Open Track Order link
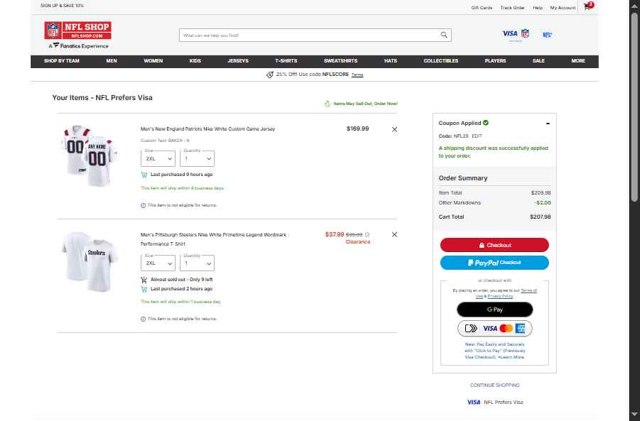This screenshot has height=421, width=640. [512, 8]
